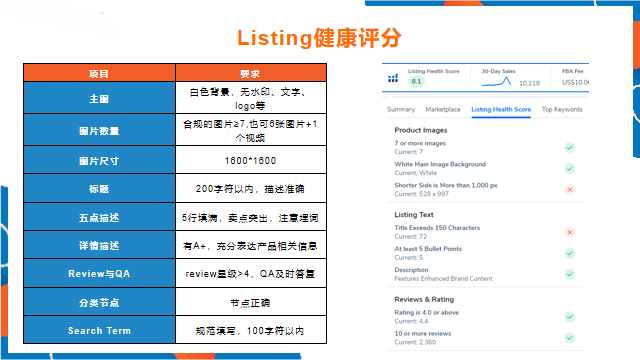Select the 主图 row label
Screen dimensions: 640x360
pyautogui.click(x=99, y=98)
